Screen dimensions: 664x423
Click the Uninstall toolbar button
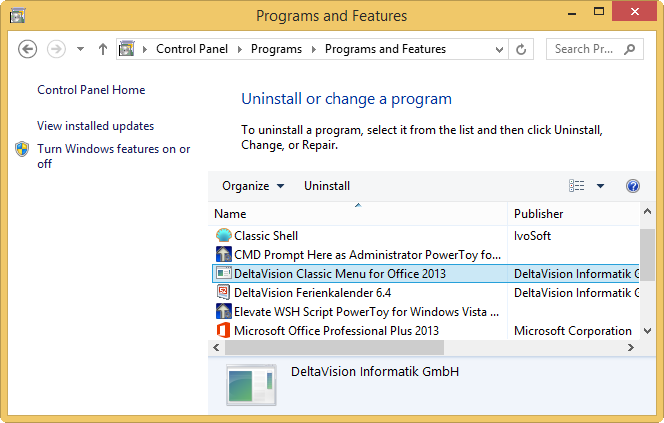[x=327, y=186]
